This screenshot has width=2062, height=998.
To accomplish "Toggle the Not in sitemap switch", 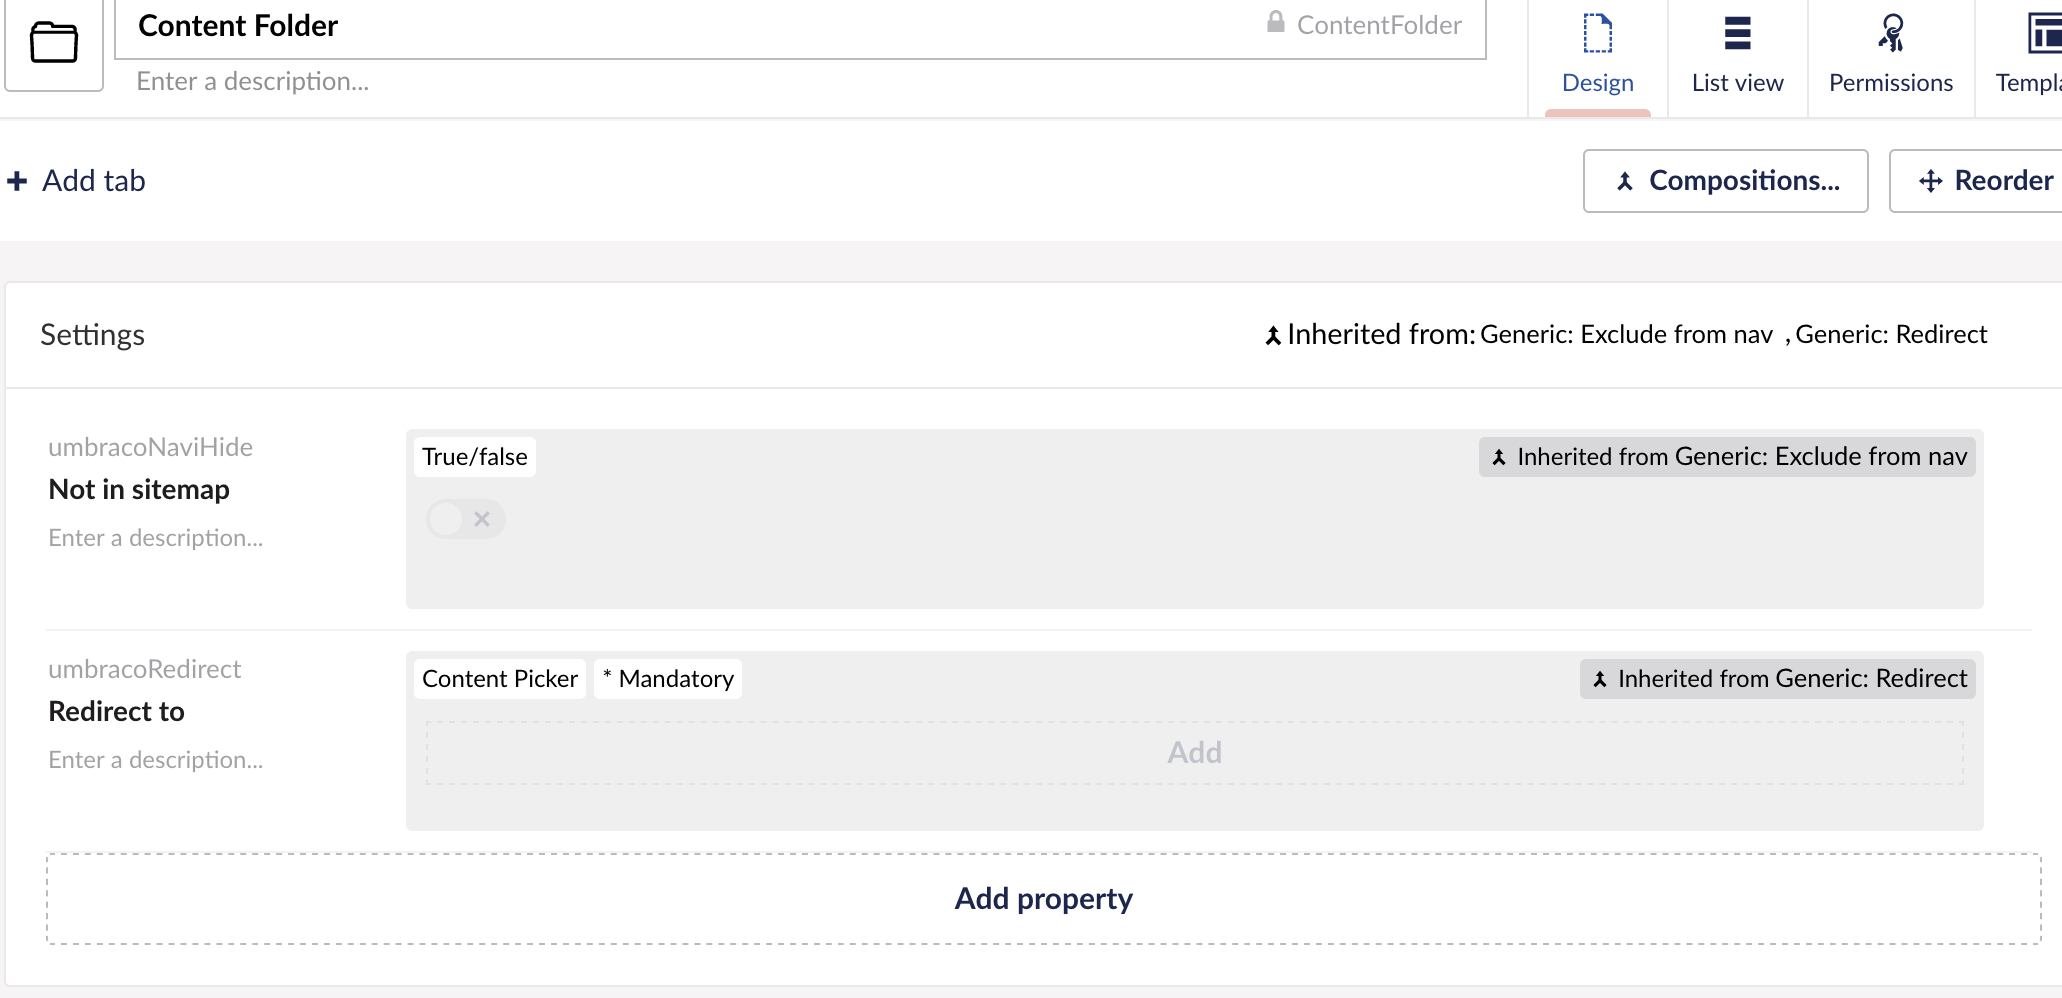I will [x=465, y=519].
